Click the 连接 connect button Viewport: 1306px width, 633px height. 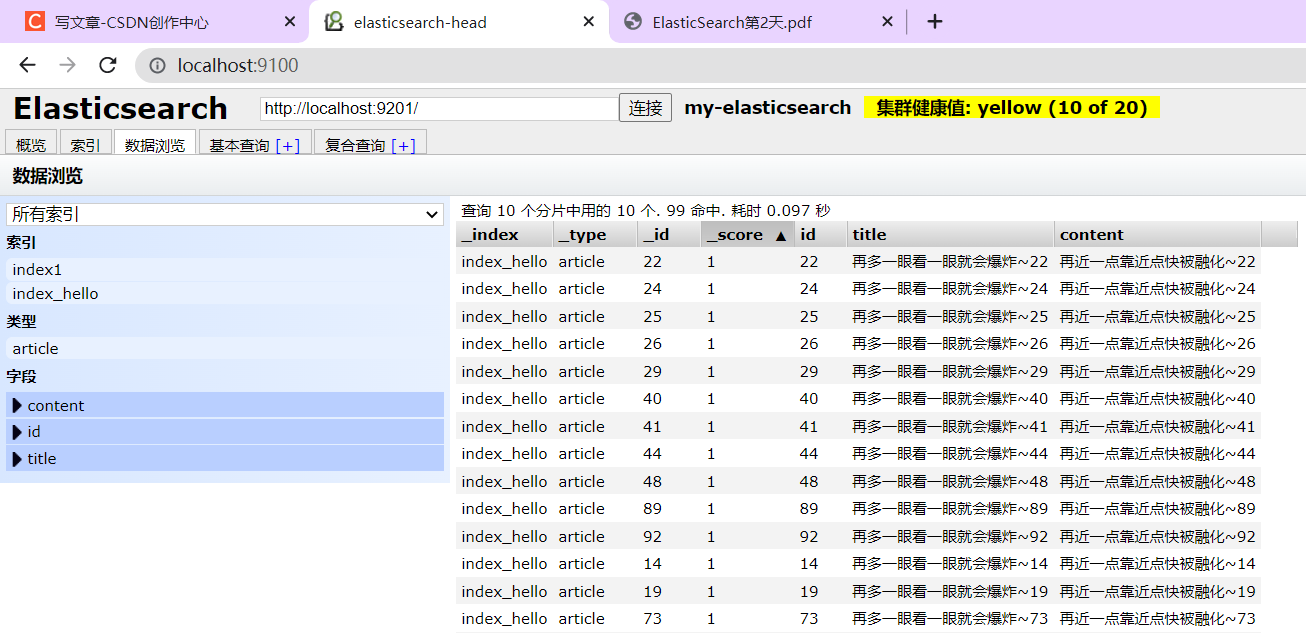pyautogui.click(x=645, y=108)
